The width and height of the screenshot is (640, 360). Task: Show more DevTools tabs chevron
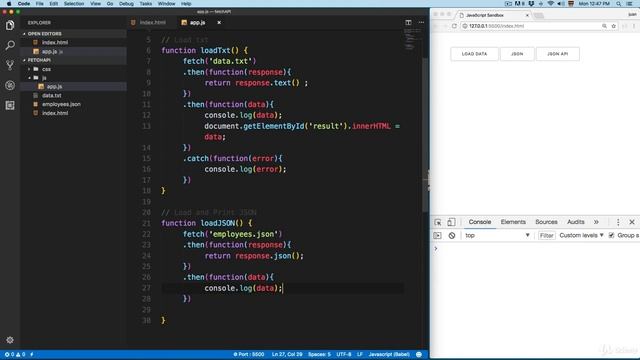(x=596, y=222)
